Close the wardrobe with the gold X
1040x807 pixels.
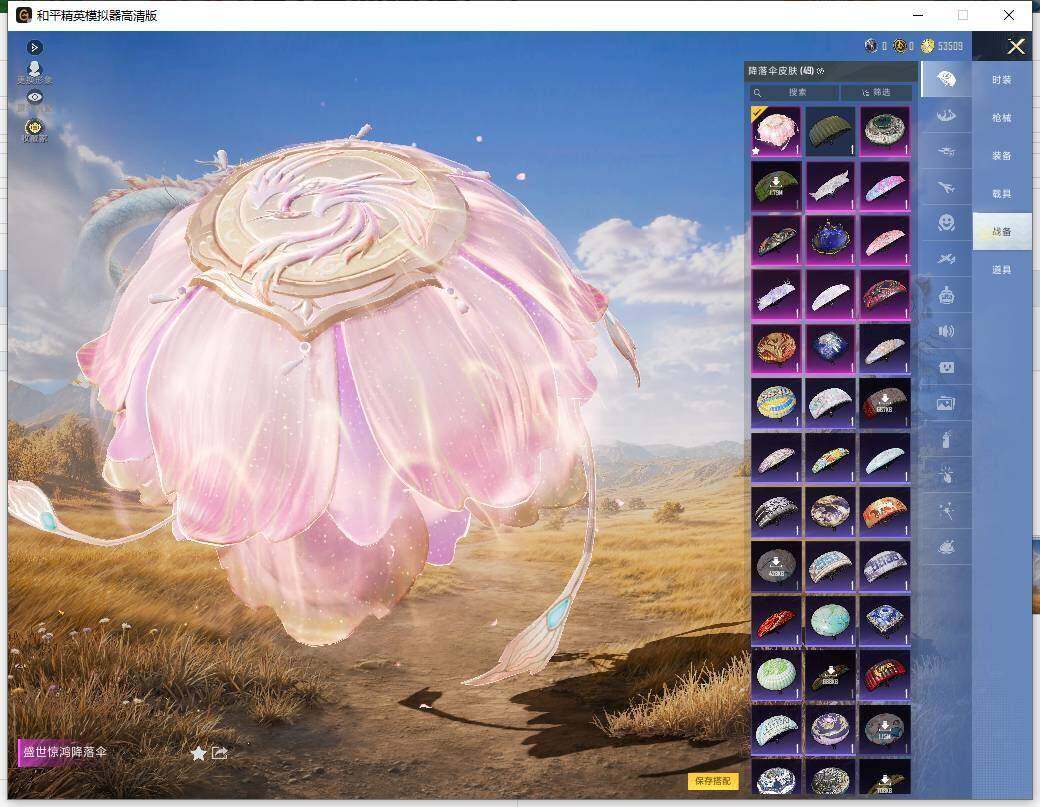click(x=1016, y=46)
